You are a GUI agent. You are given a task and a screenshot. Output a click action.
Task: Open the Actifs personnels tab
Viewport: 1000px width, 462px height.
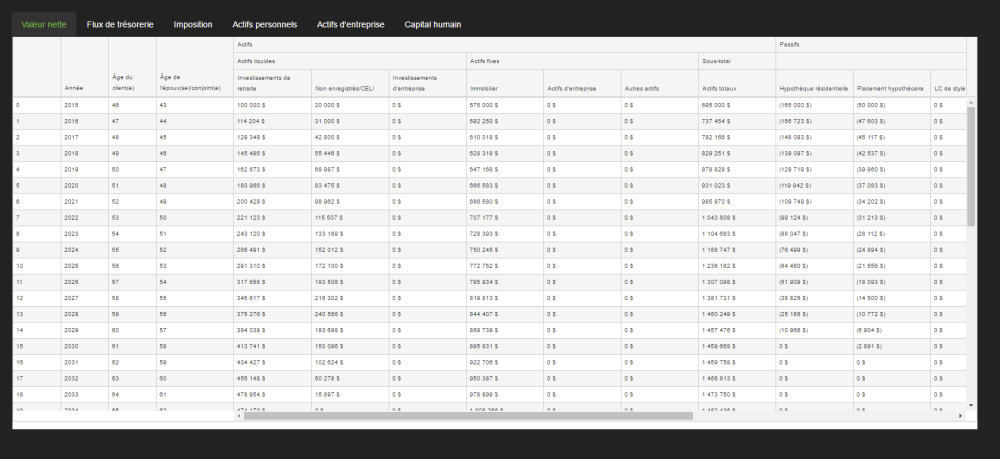265,24
